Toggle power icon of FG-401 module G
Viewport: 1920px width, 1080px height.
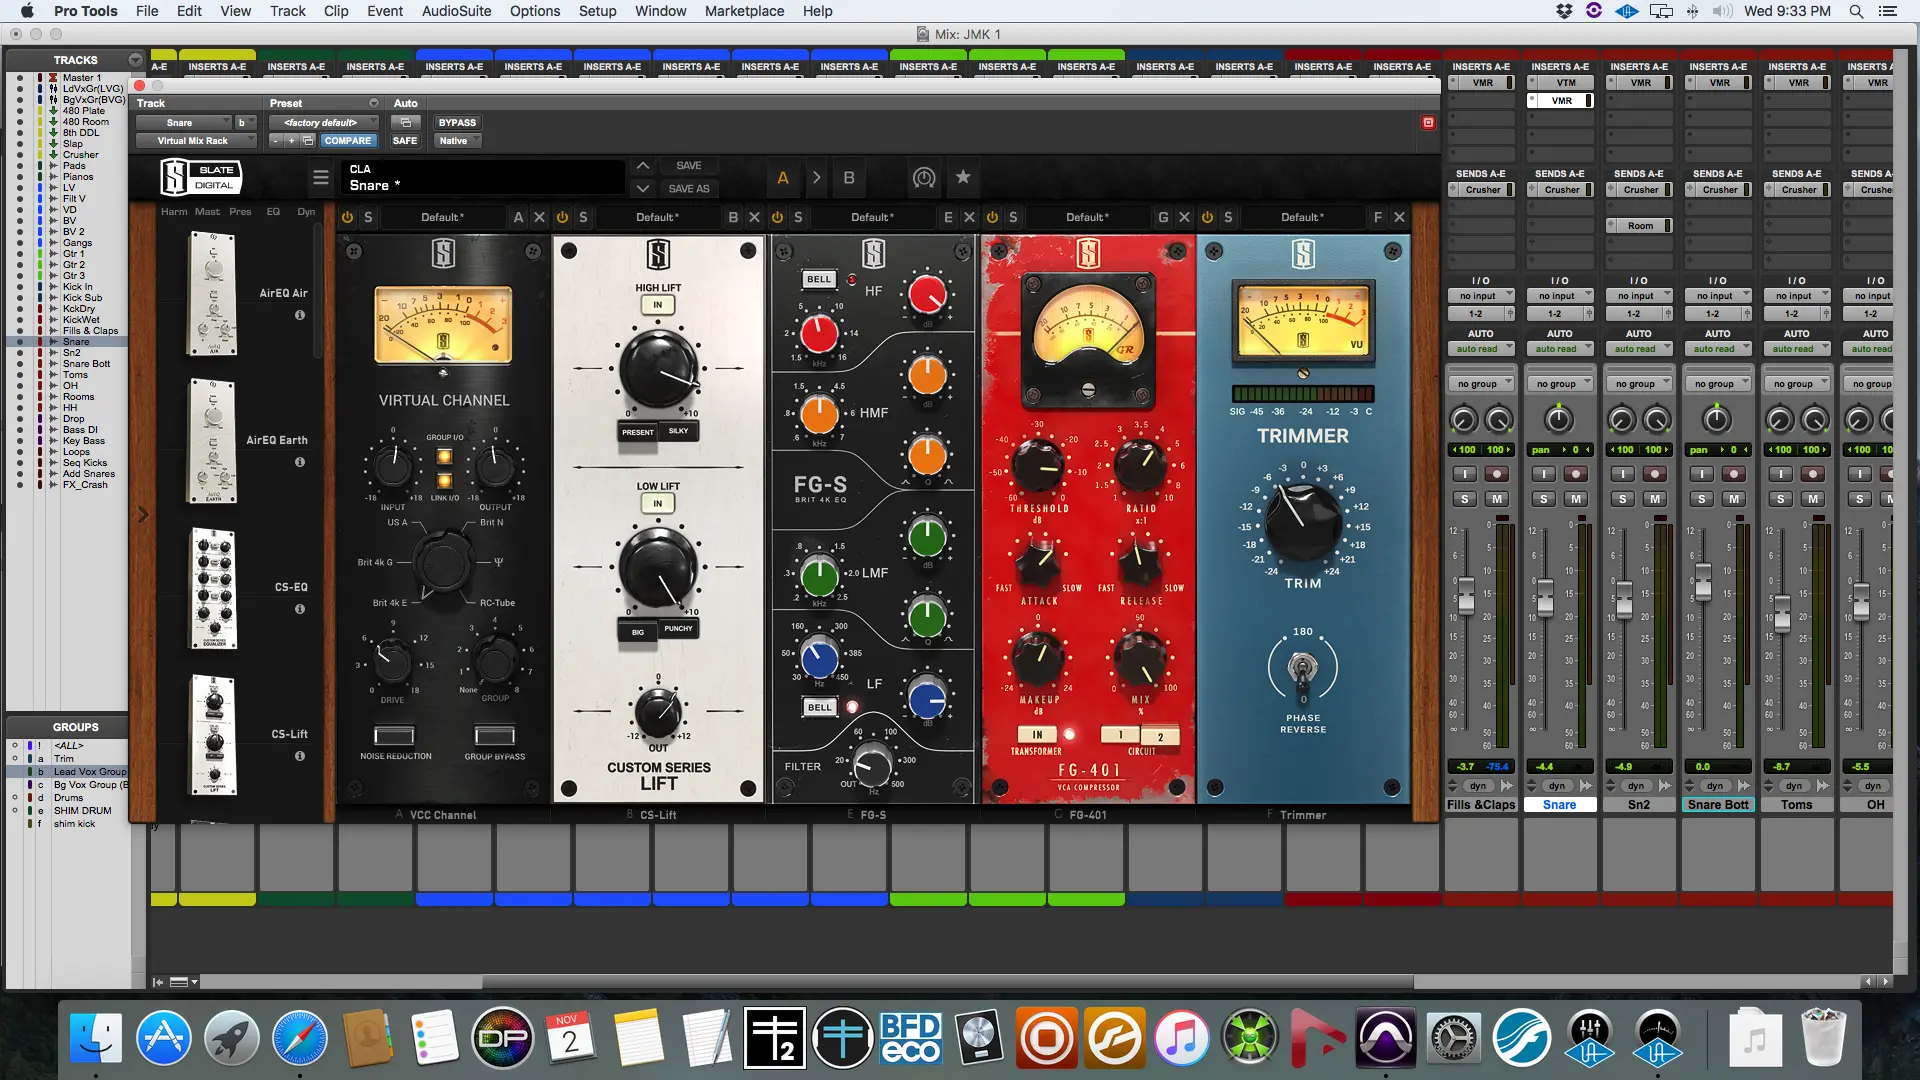[992, 217]
